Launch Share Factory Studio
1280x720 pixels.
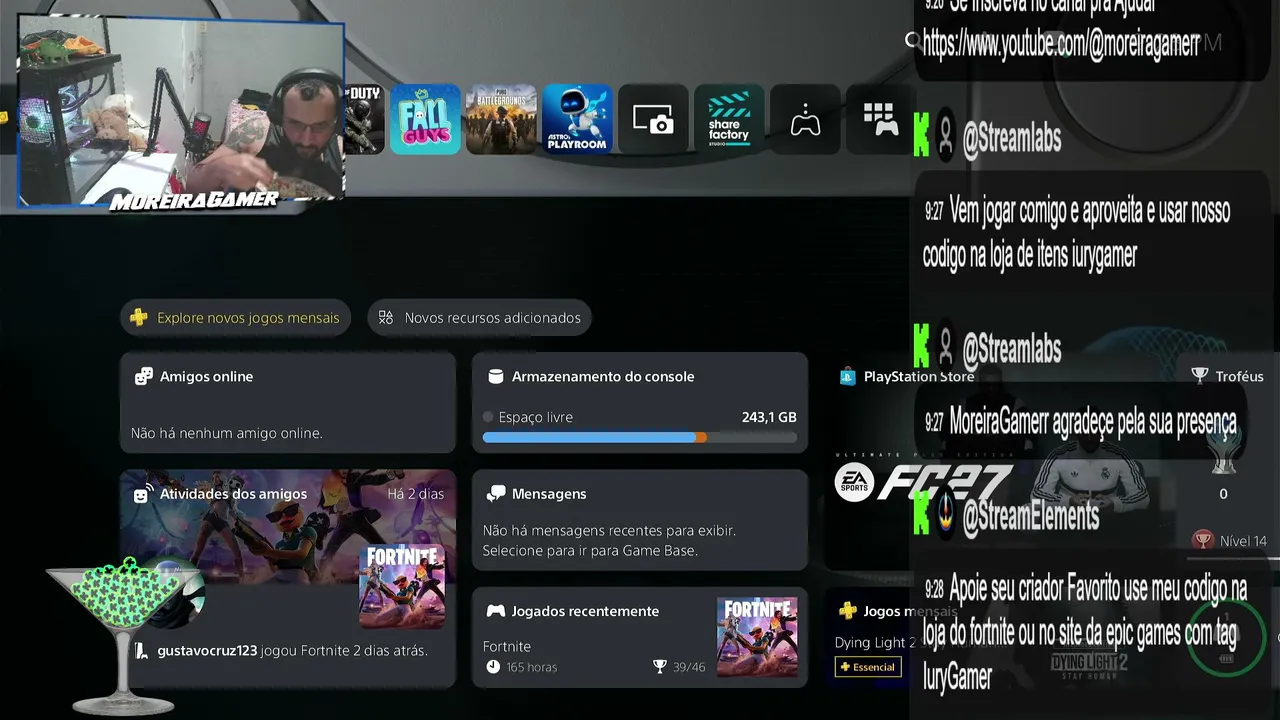pos(729,119)
